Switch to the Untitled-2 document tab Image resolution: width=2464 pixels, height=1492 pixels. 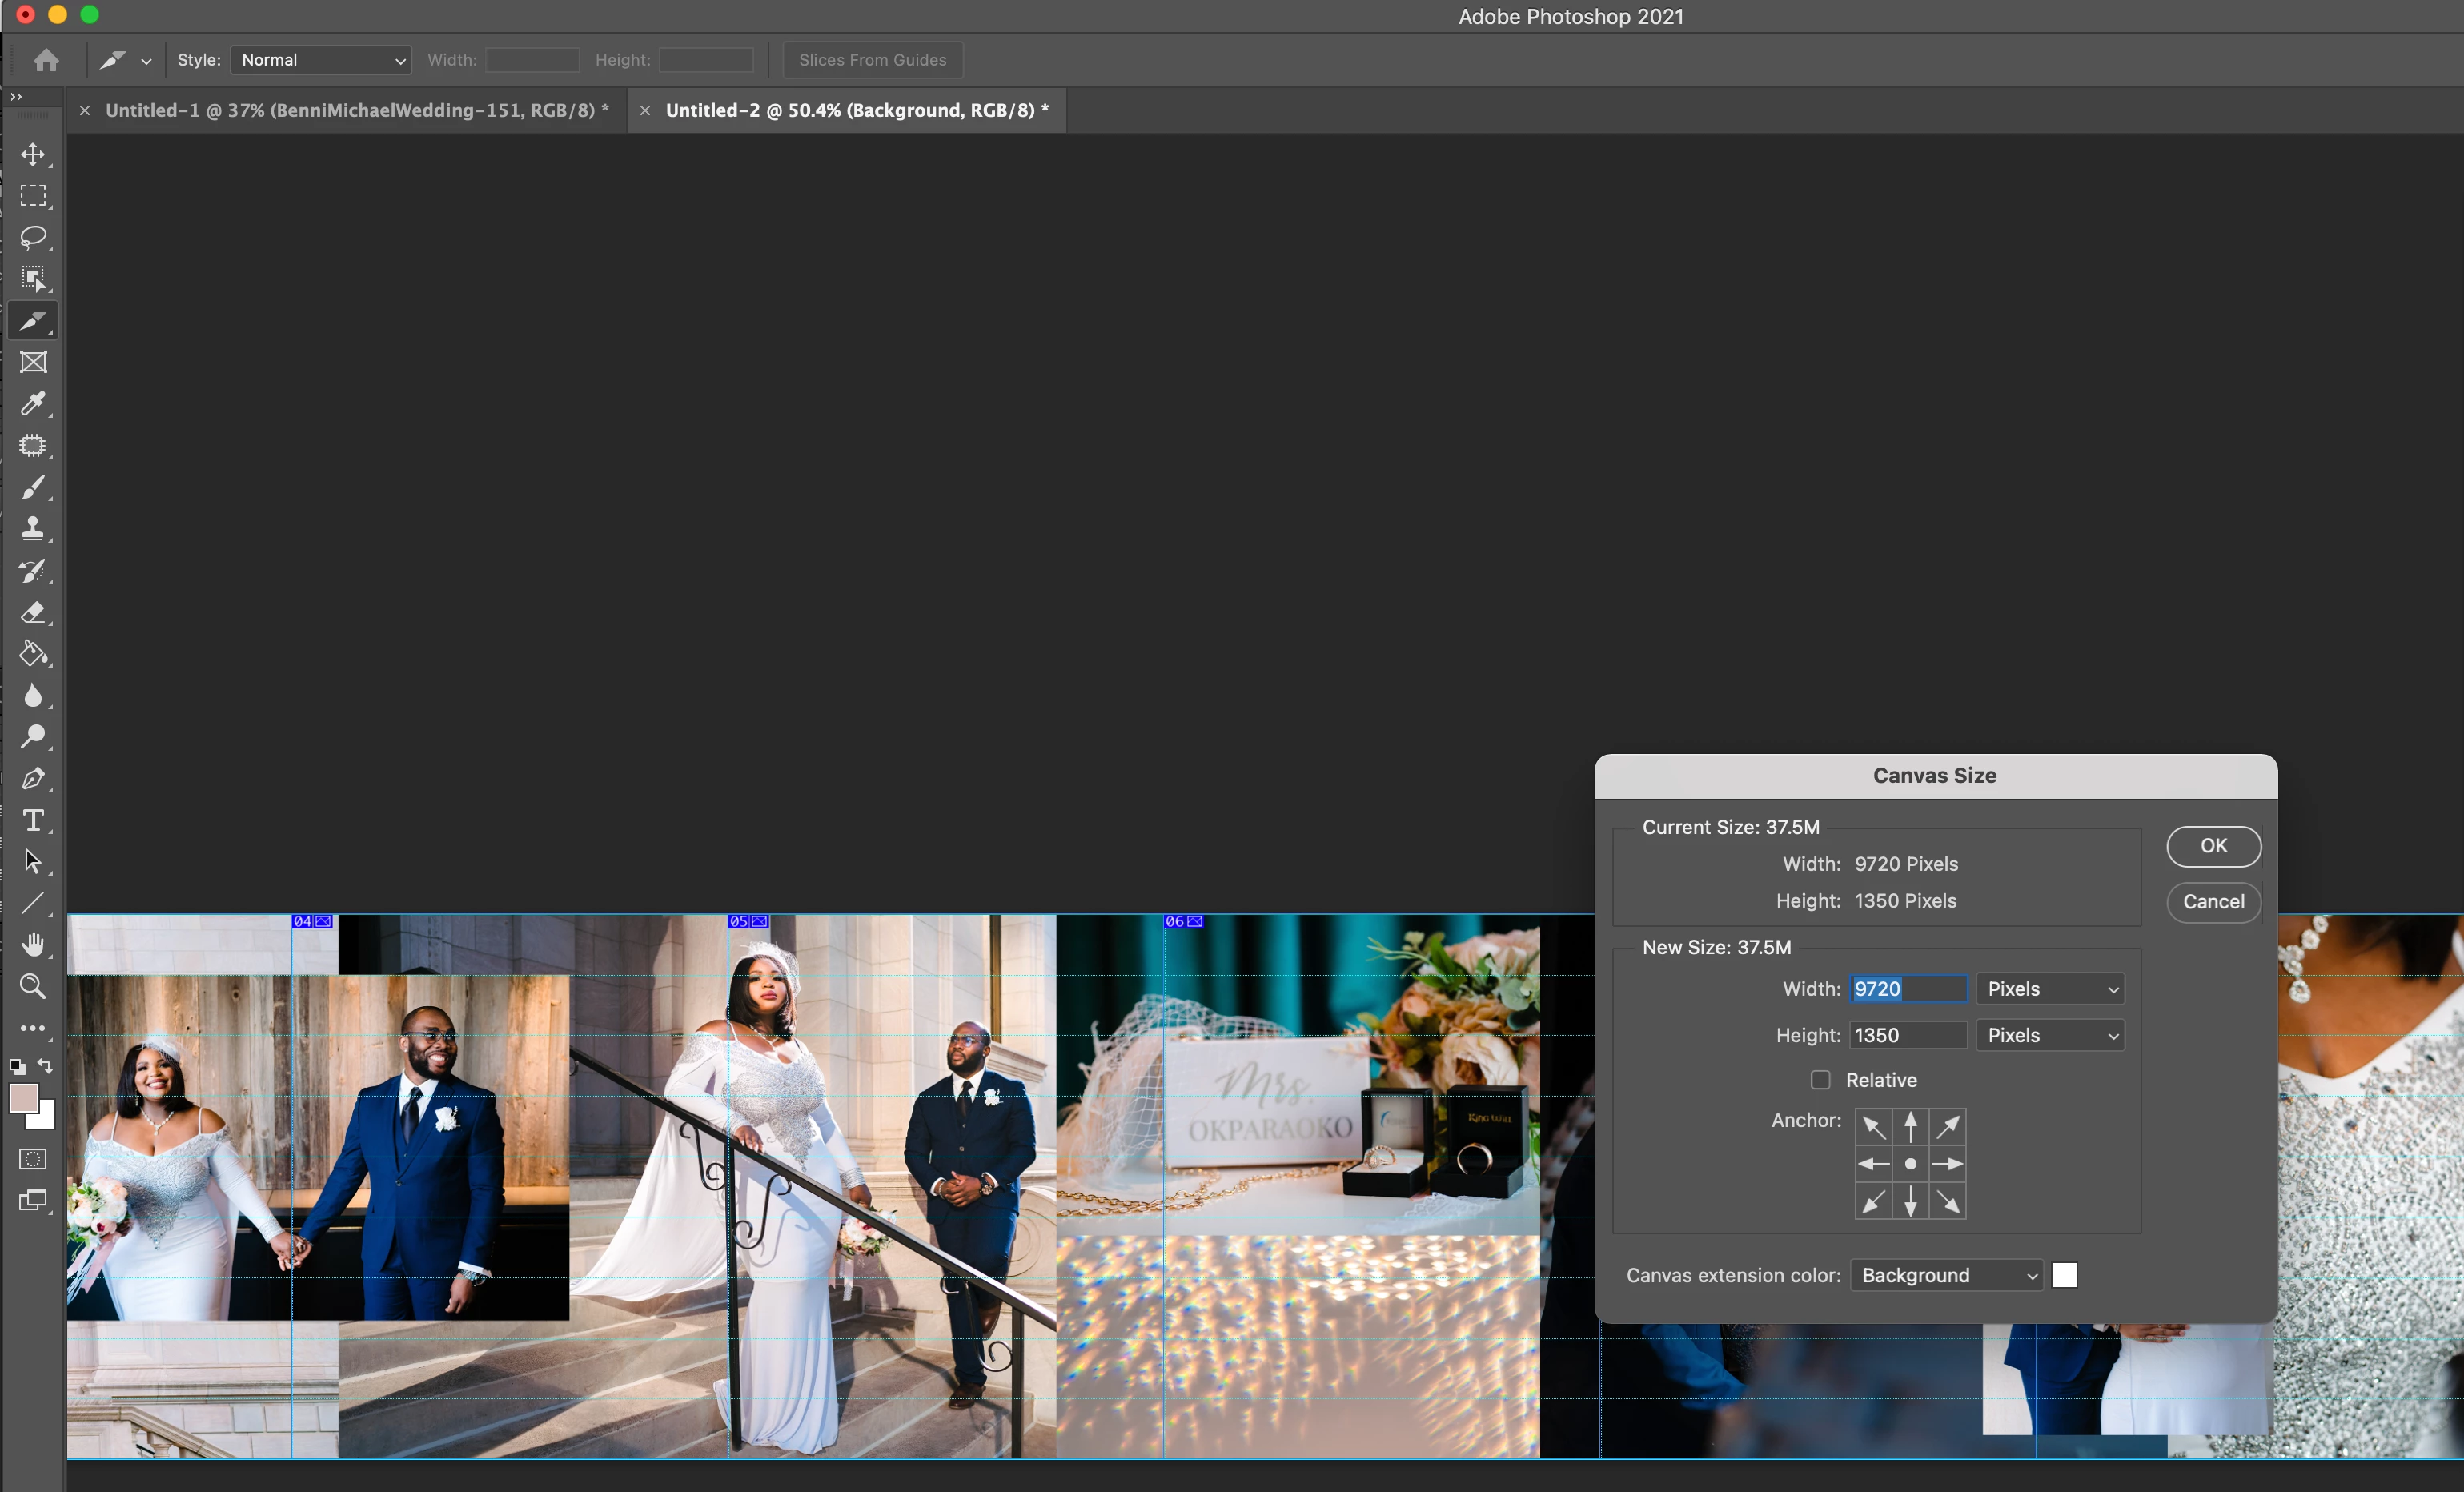(x=856, y=110)
